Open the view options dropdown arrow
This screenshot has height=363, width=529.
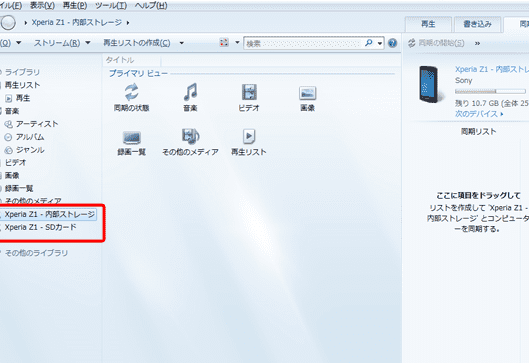click(x=237, y=43)
